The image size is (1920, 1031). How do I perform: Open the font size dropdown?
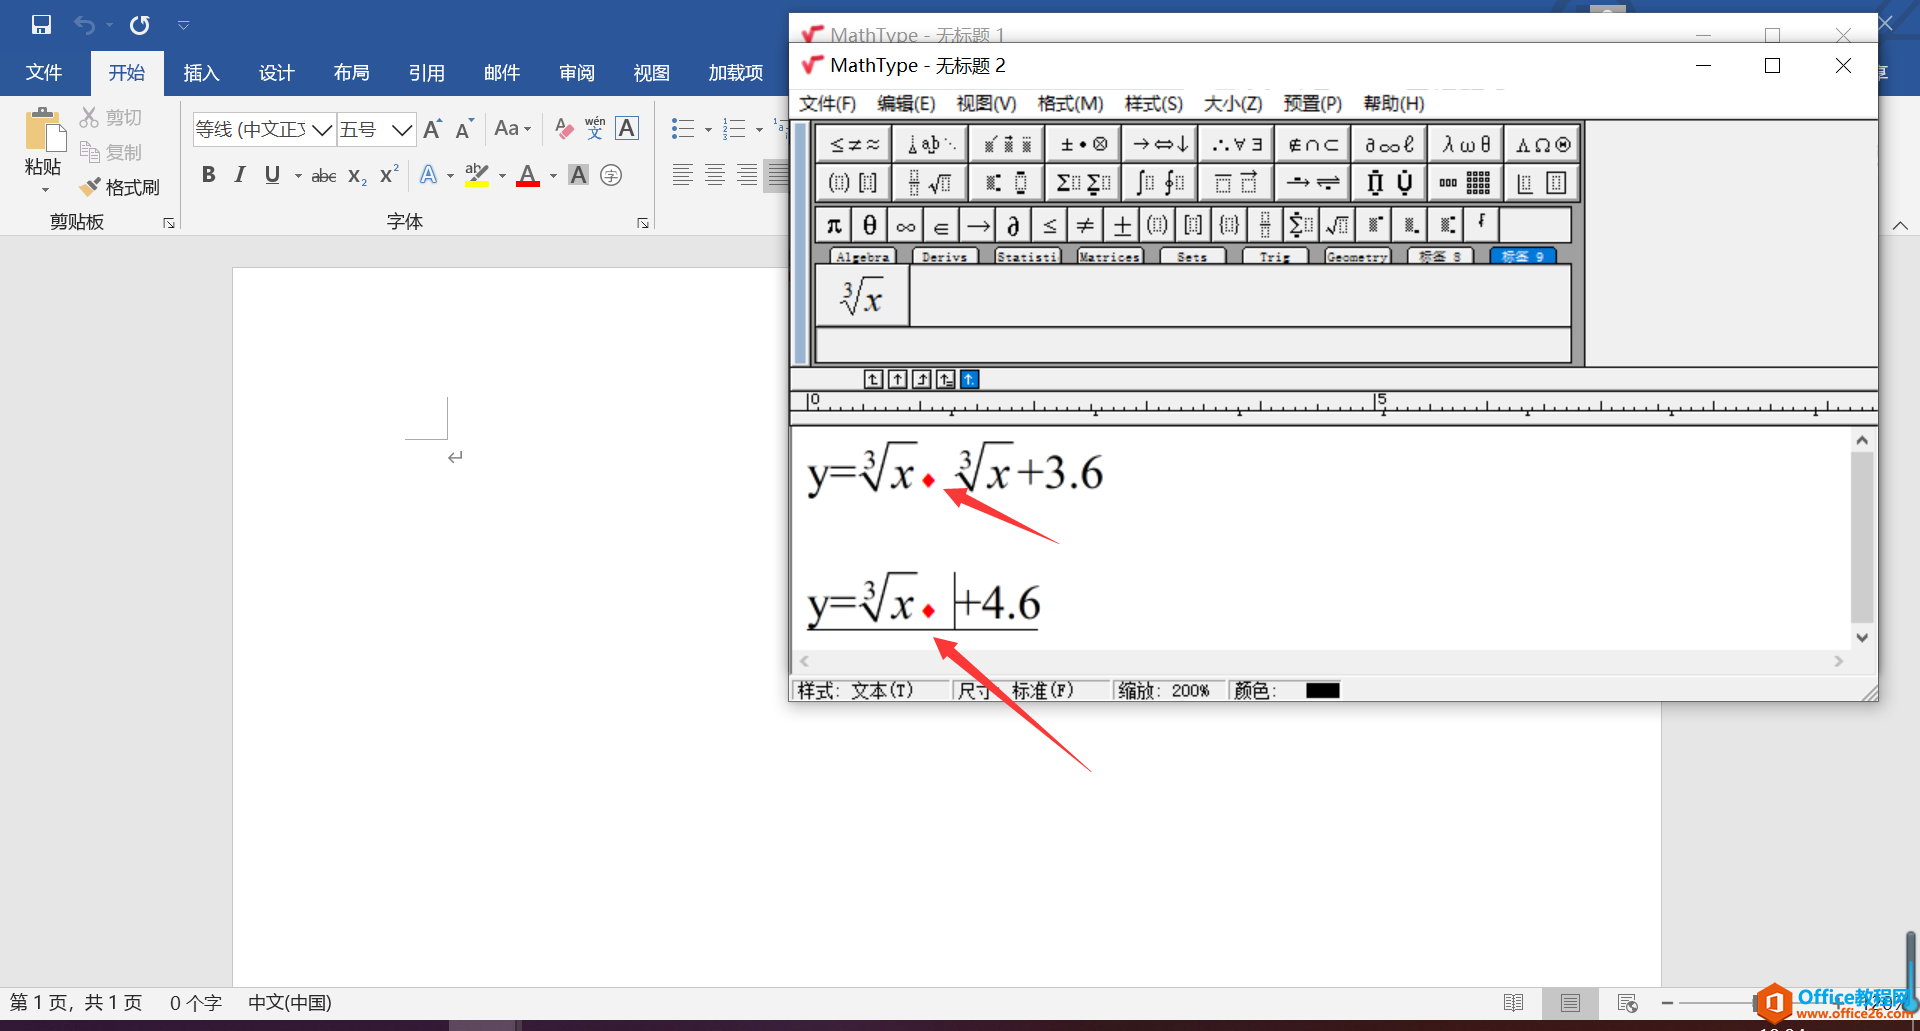pos(401,129)
